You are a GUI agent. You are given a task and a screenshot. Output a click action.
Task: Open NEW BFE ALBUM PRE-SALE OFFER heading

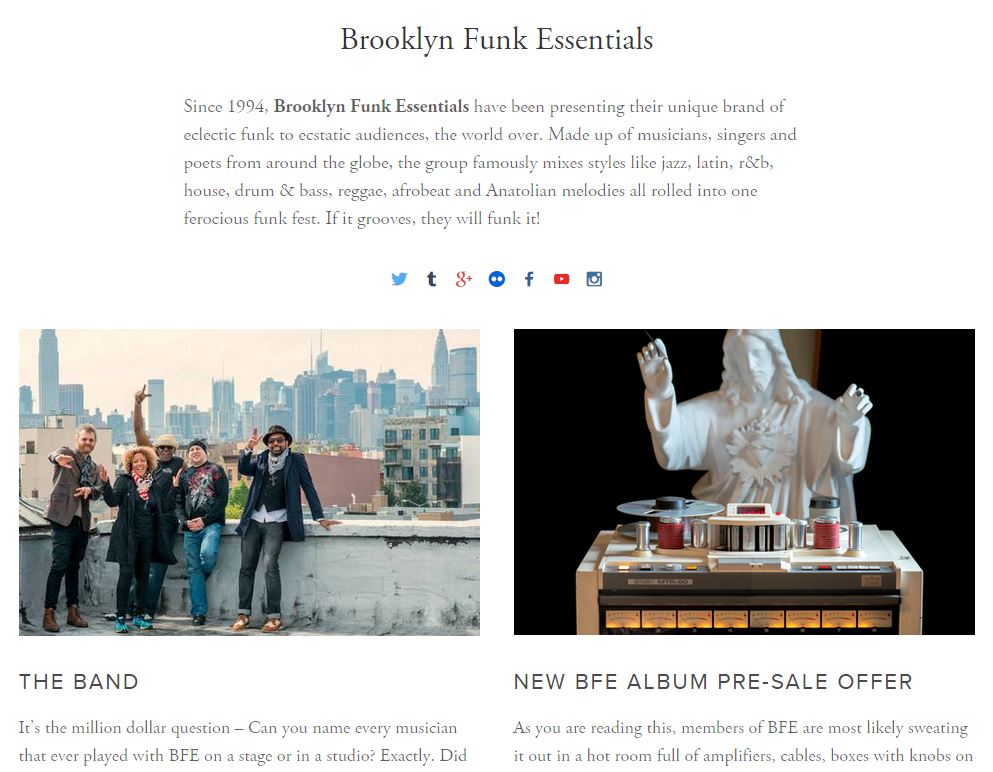coord(713,681)
